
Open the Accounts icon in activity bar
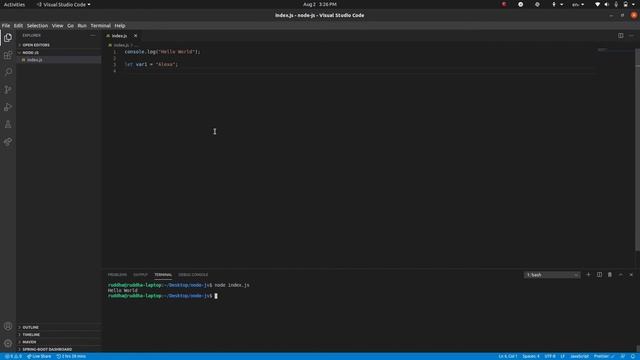pyautogui.click(x=8, y=326)
